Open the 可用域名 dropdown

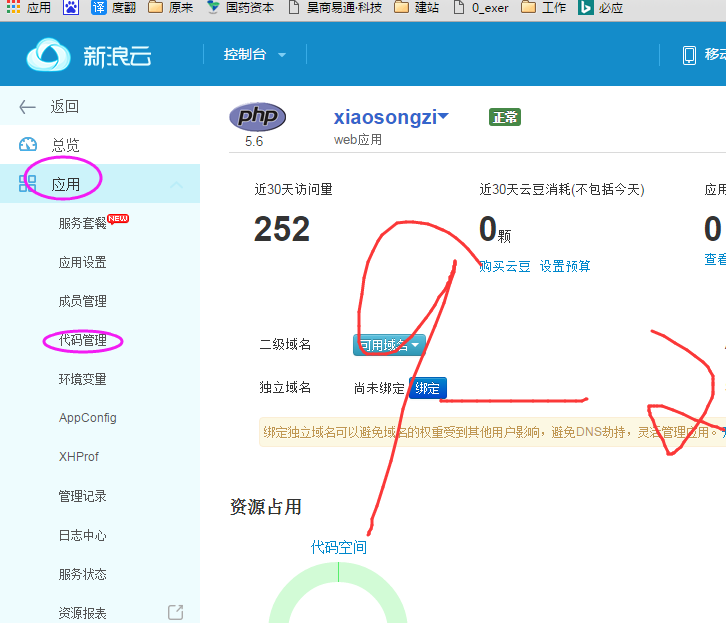(389, 345)
